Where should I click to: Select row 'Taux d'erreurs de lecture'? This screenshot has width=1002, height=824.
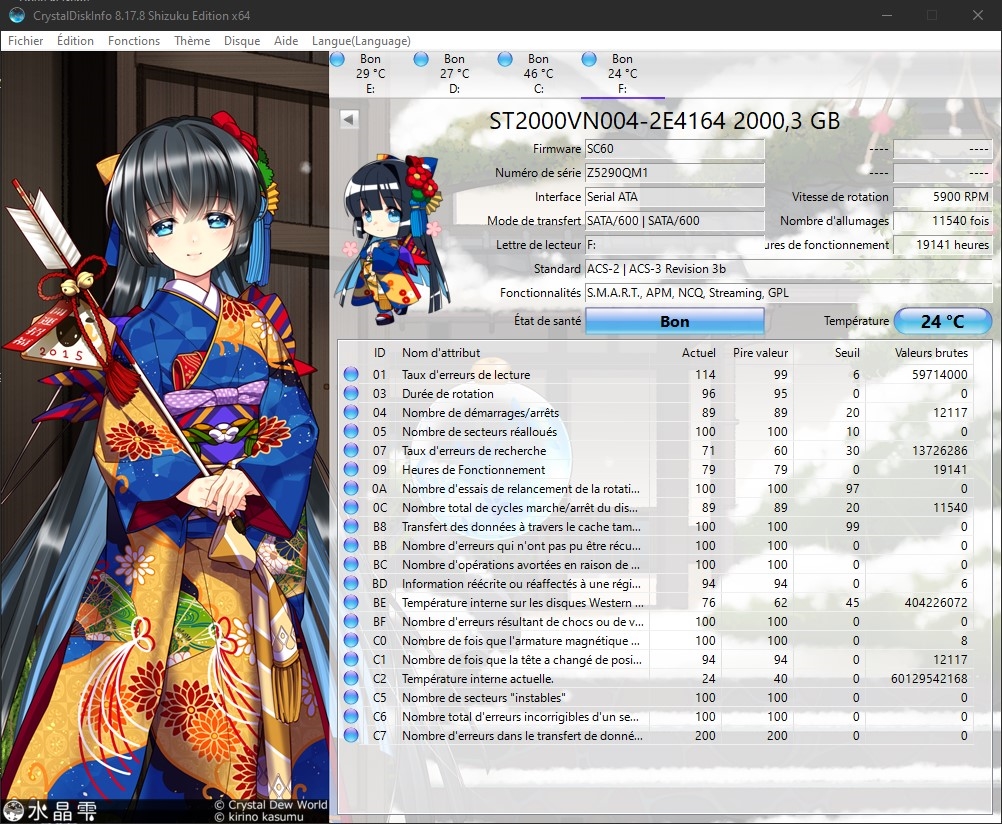[656, 375]
